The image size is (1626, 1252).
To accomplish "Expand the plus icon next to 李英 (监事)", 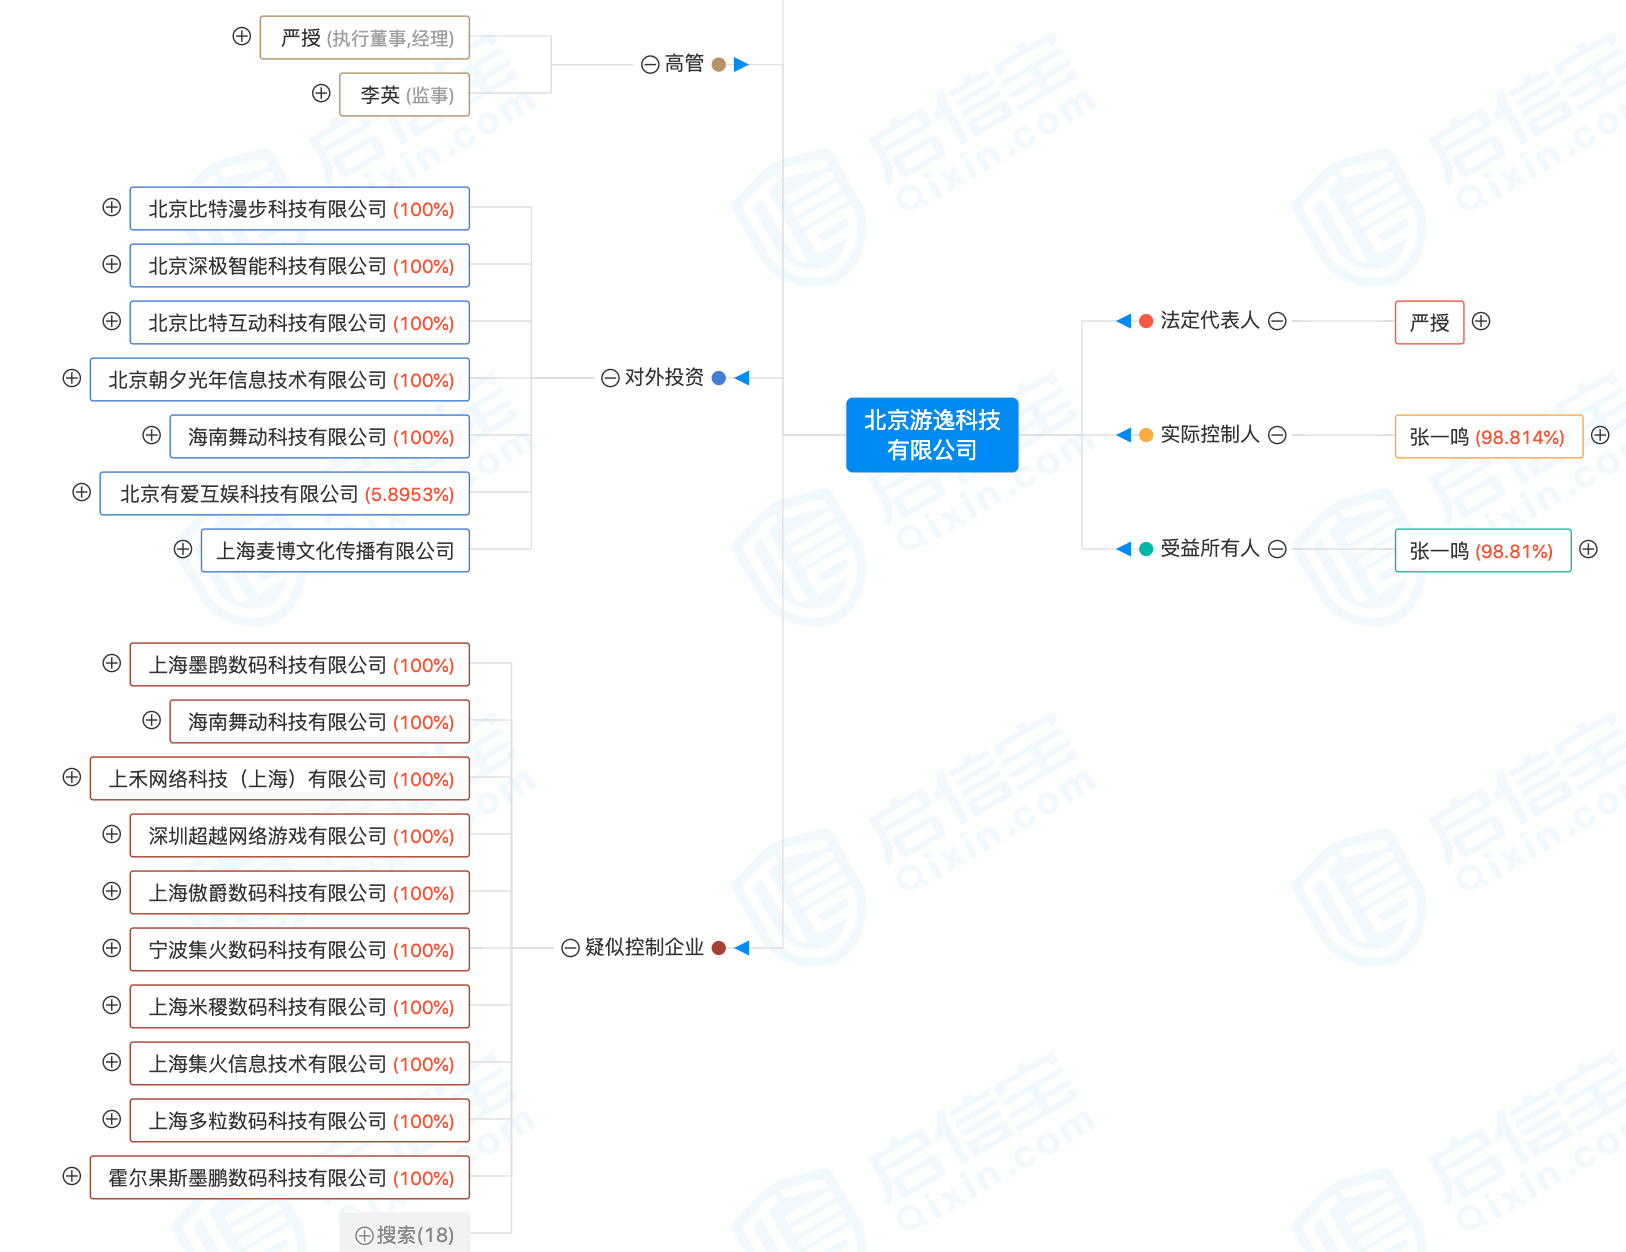I will click(321, 93).
